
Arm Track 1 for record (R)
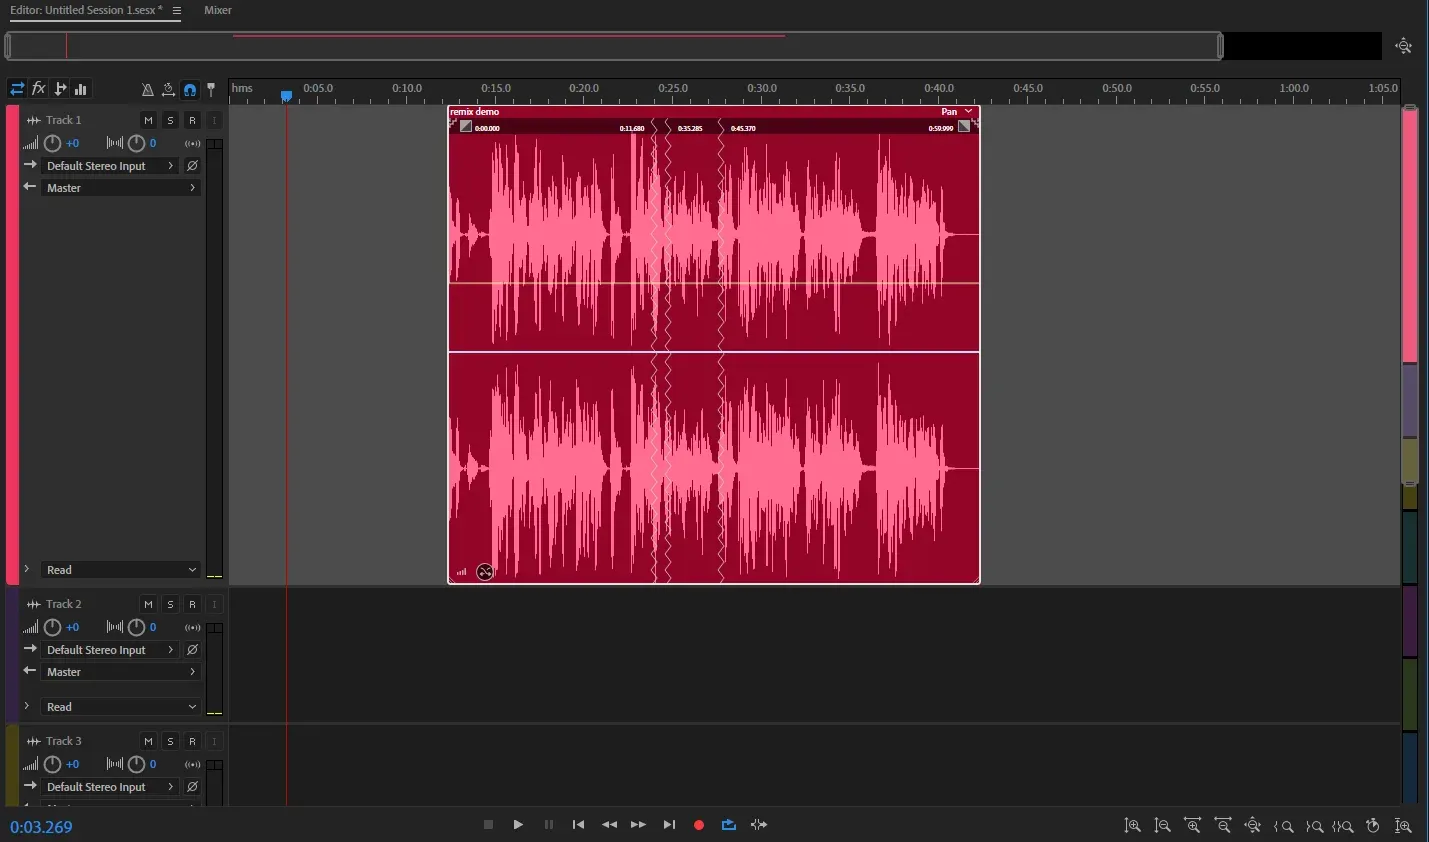193,120
